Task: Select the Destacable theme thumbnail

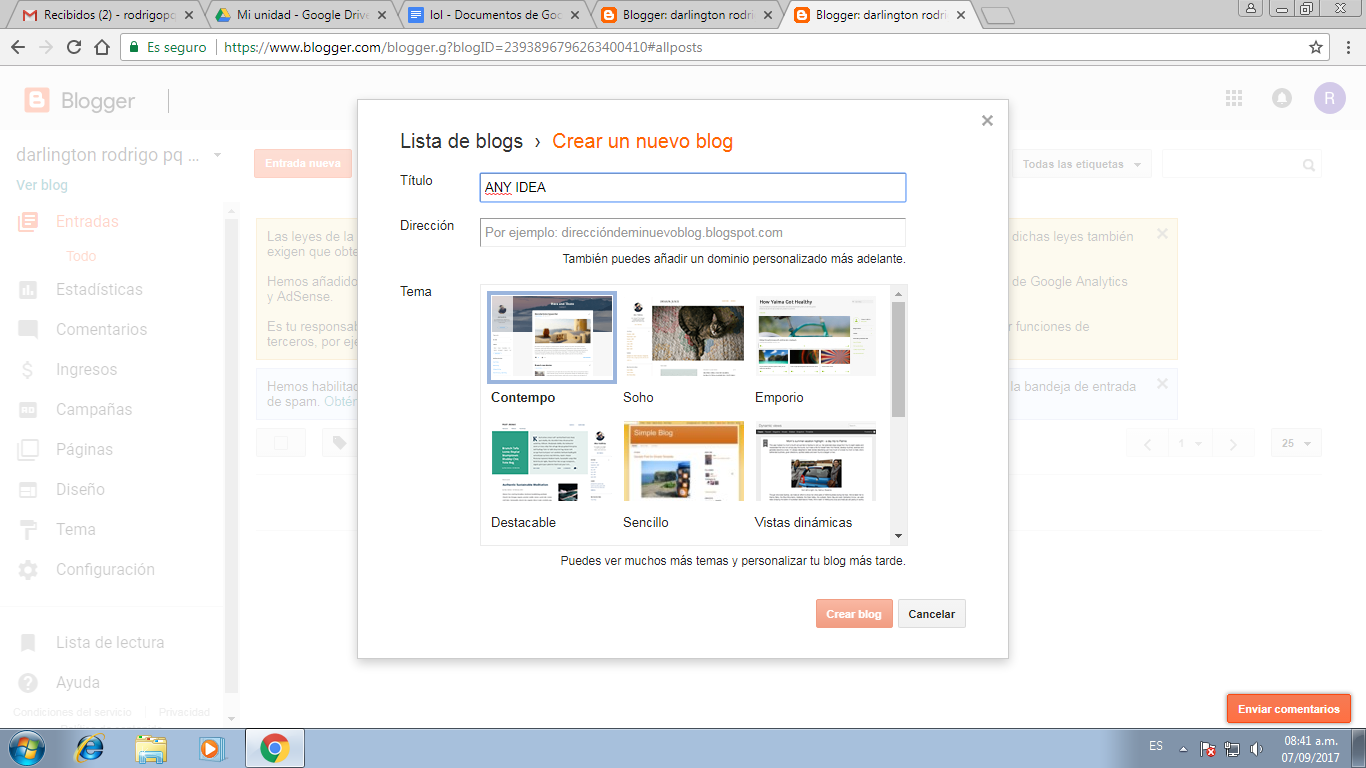Action: (x=552, y=462)
